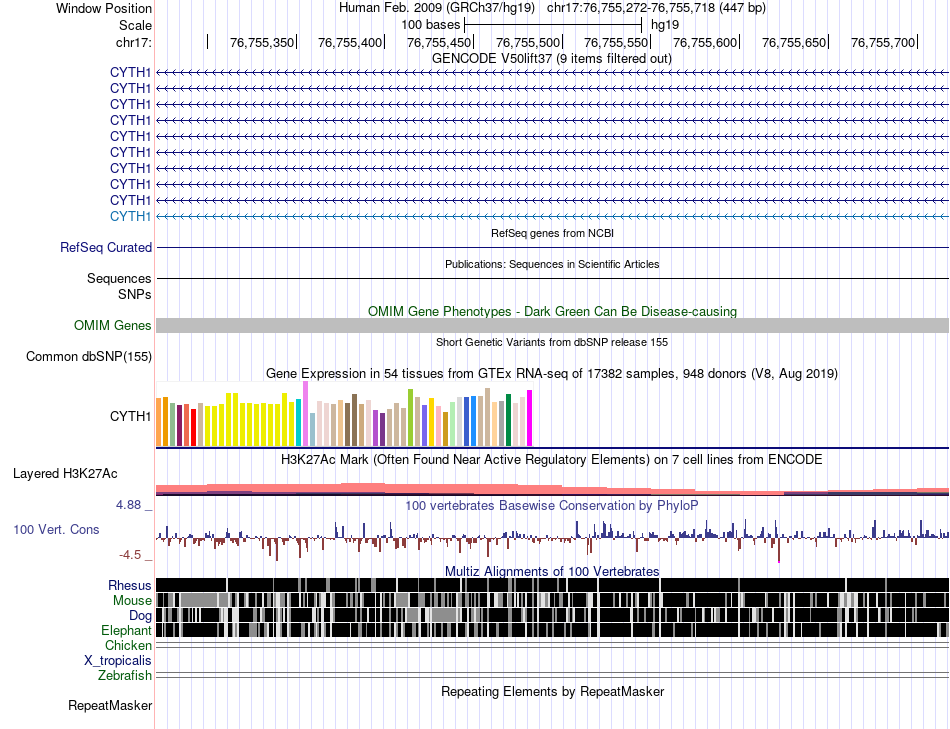Click the tall violet GTEx expression bar

[305, 414]
